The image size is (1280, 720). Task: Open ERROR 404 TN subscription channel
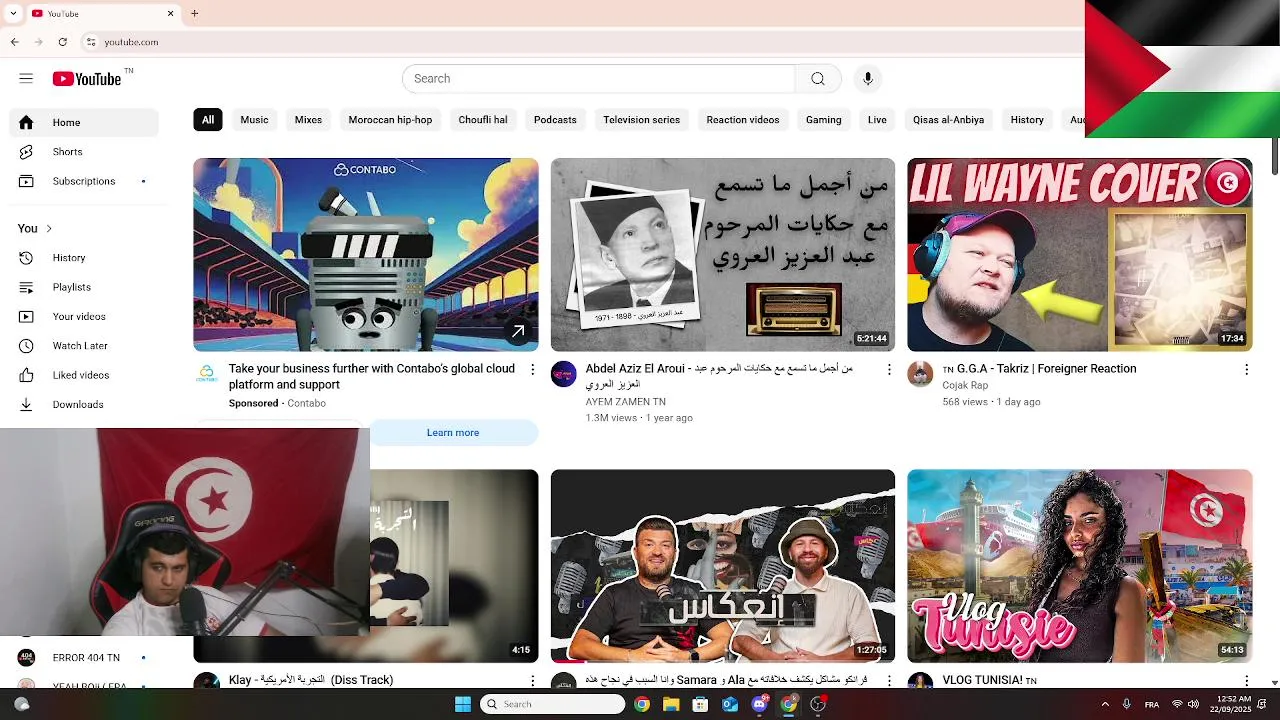pos(84,658)
